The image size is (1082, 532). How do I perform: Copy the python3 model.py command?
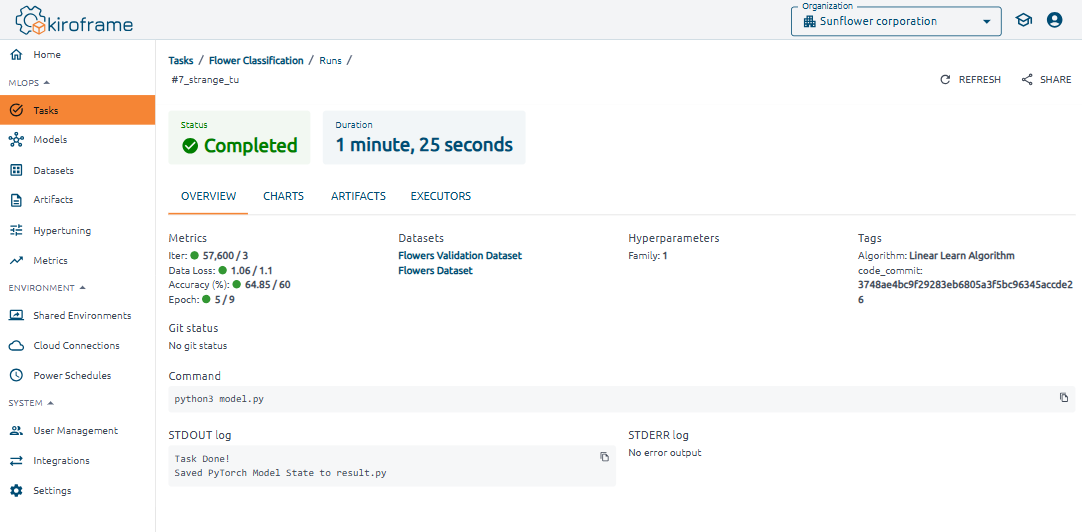click(1064, 398)
